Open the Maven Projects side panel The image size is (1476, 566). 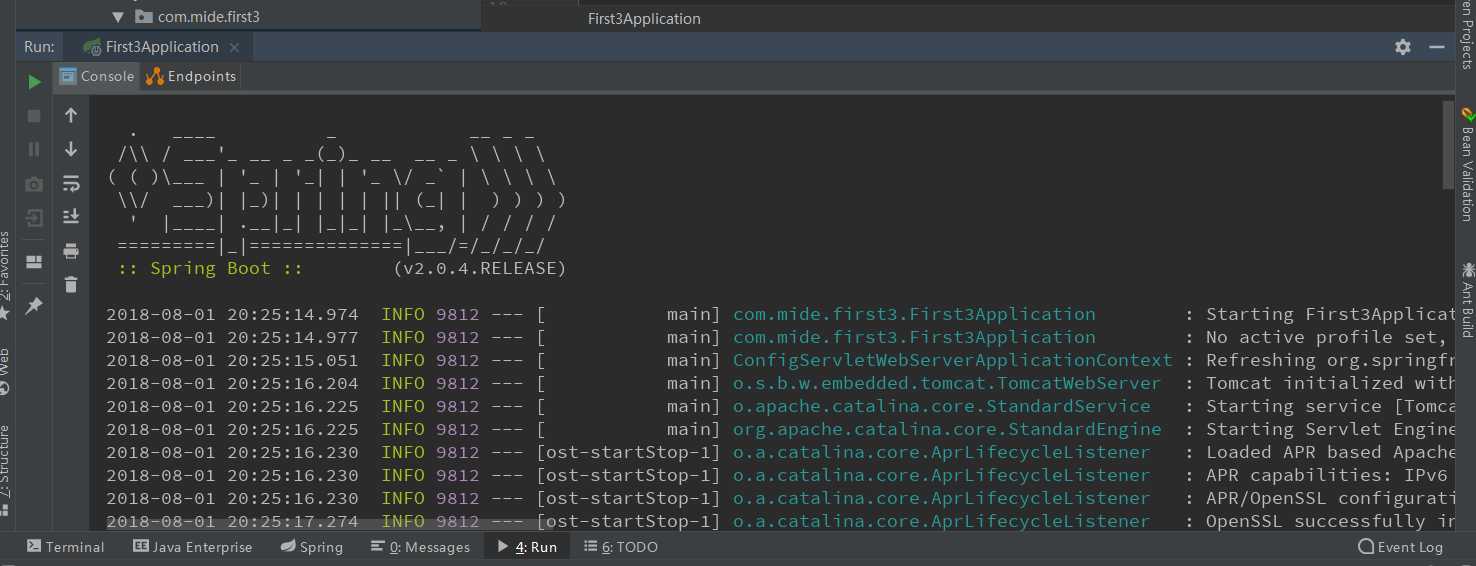tap(1467, 33)
